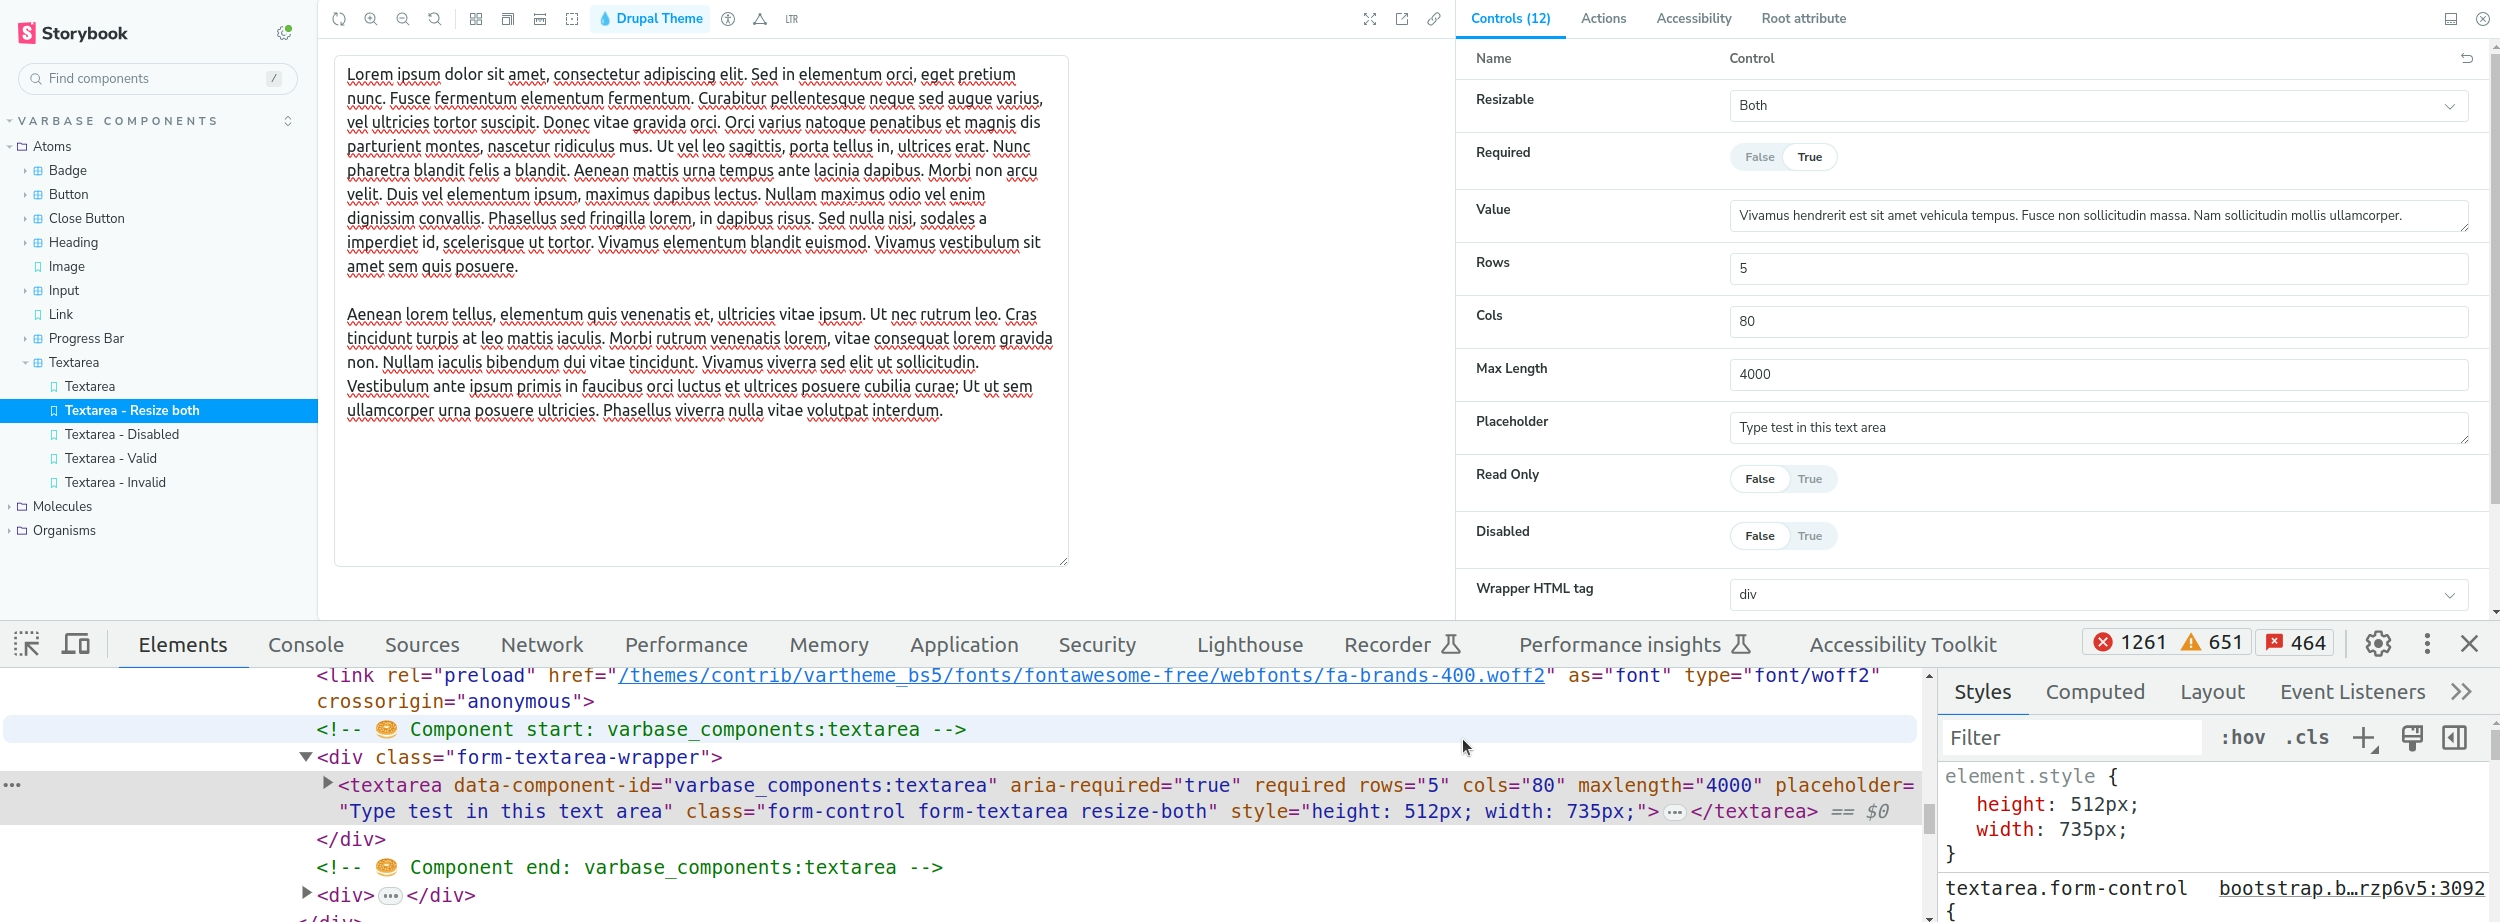Viewport: 2500px width, 922px height.
Task: Open DevTools settings gear
Action: [2378, 643]
